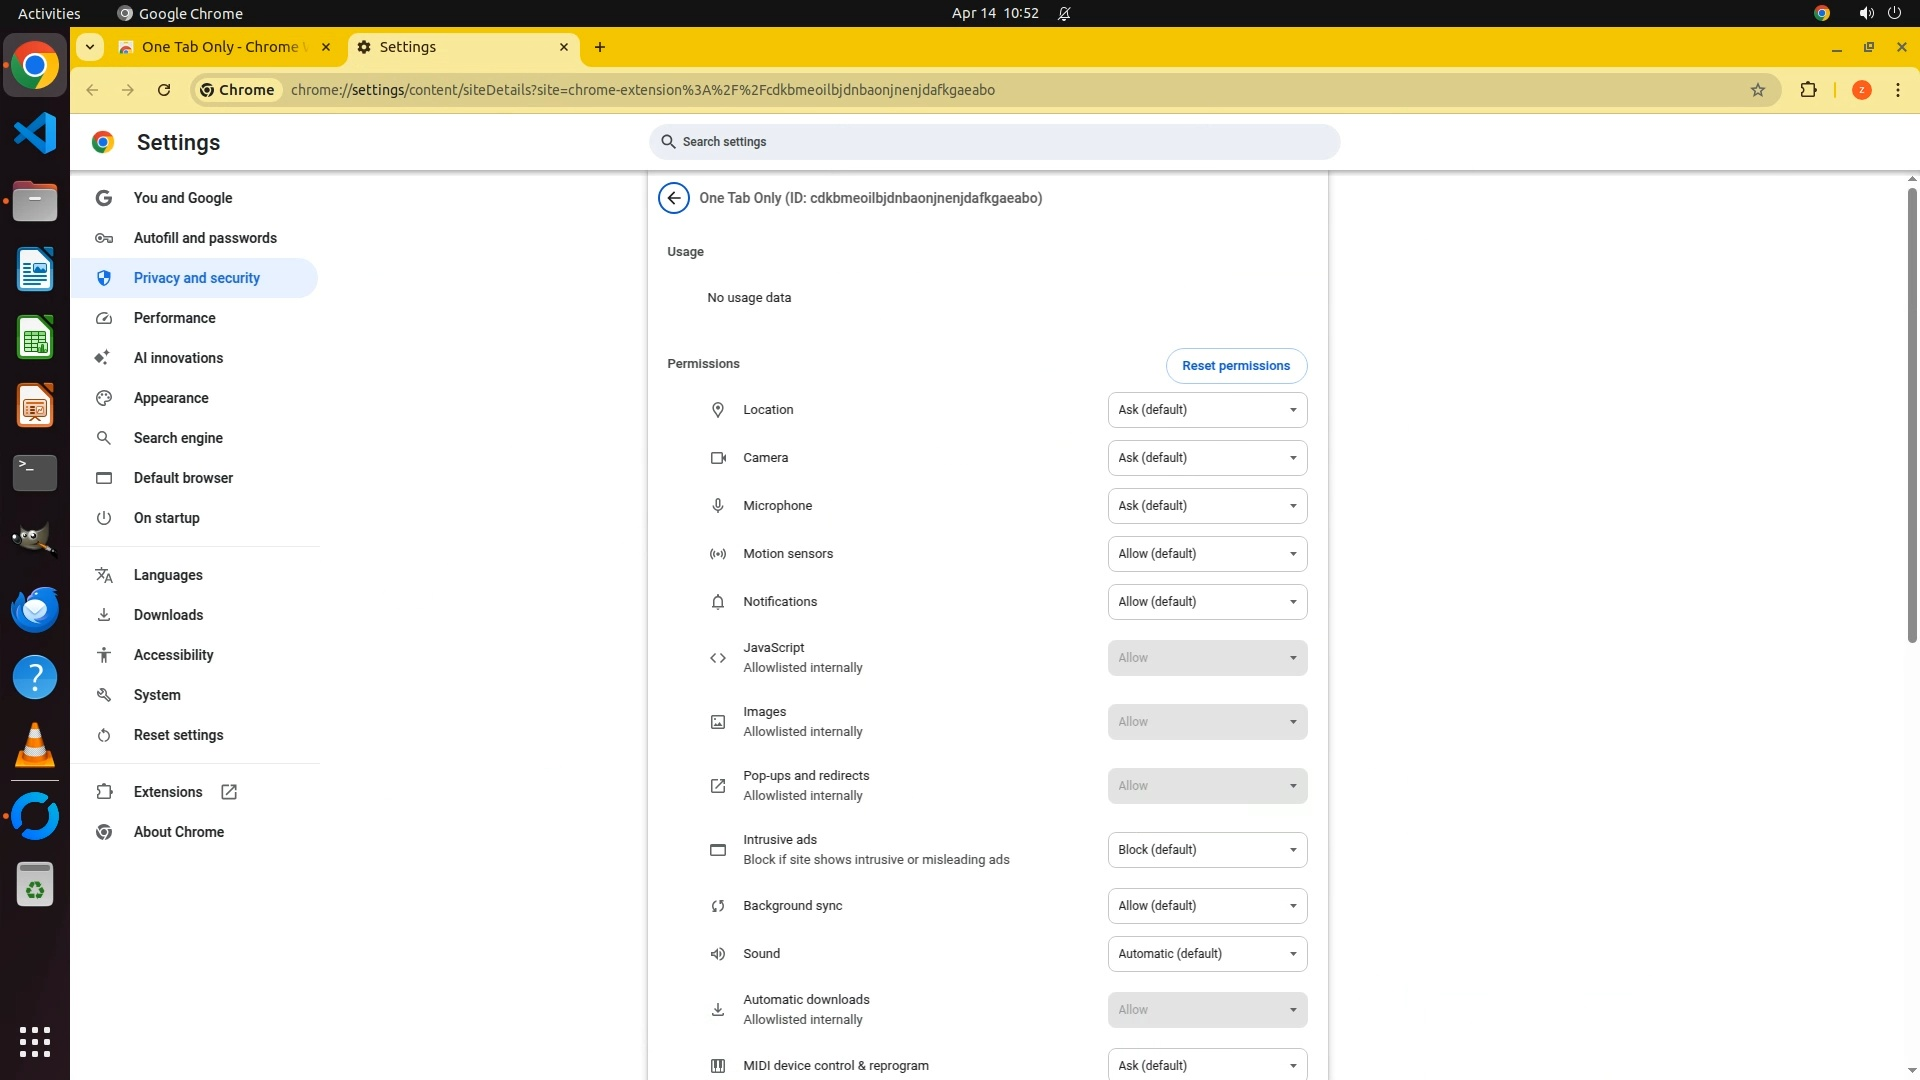
Task: Open the tab search chevron button
Action: click(x=90, y=47)
